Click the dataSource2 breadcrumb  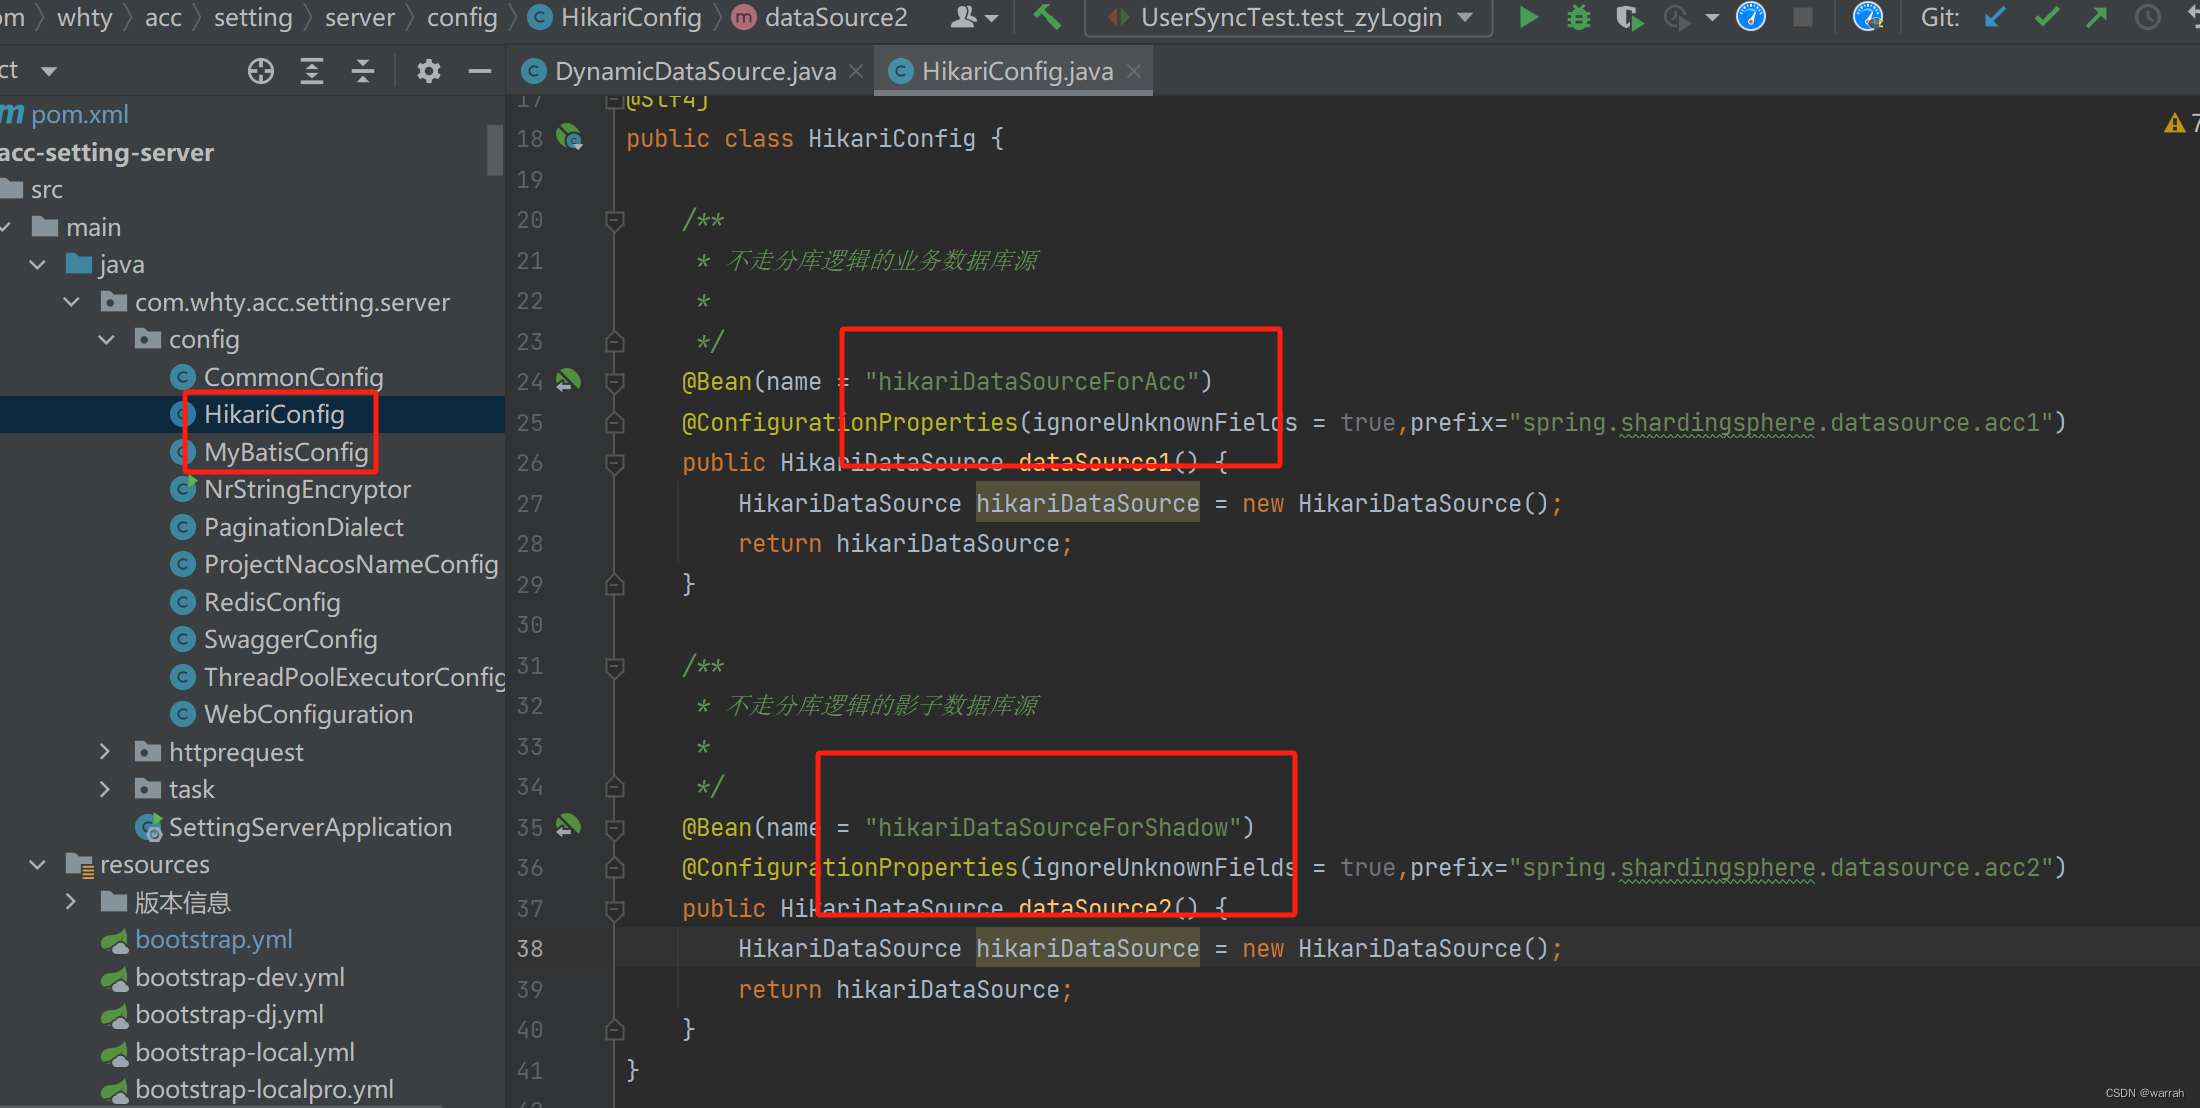coord(821,17)
